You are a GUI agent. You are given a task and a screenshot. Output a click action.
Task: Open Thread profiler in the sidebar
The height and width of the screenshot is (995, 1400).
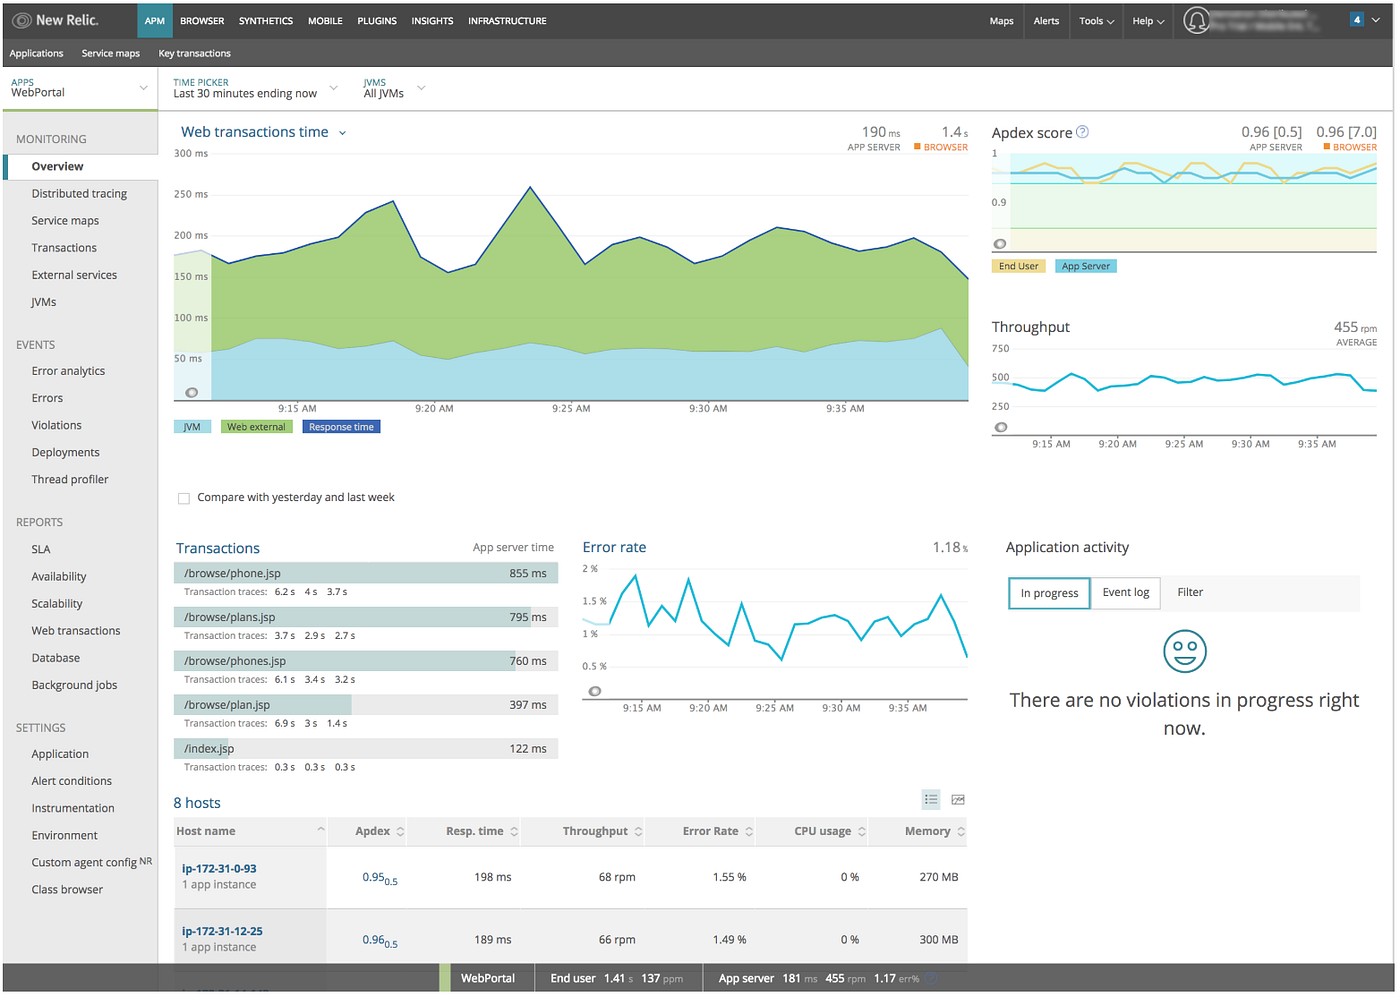[70, 480]
